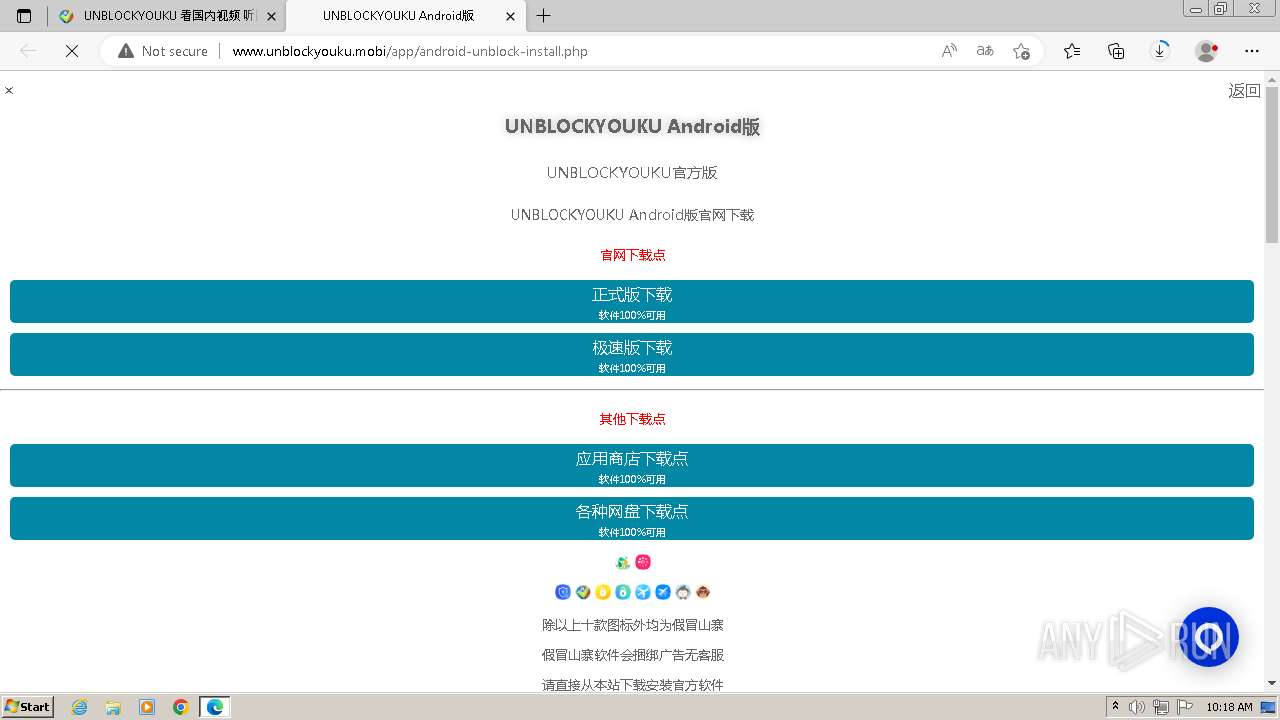Viewport: 1280px width, 720px height.
Task: Click the 正式版下载 button
Action: pos(632,301)
